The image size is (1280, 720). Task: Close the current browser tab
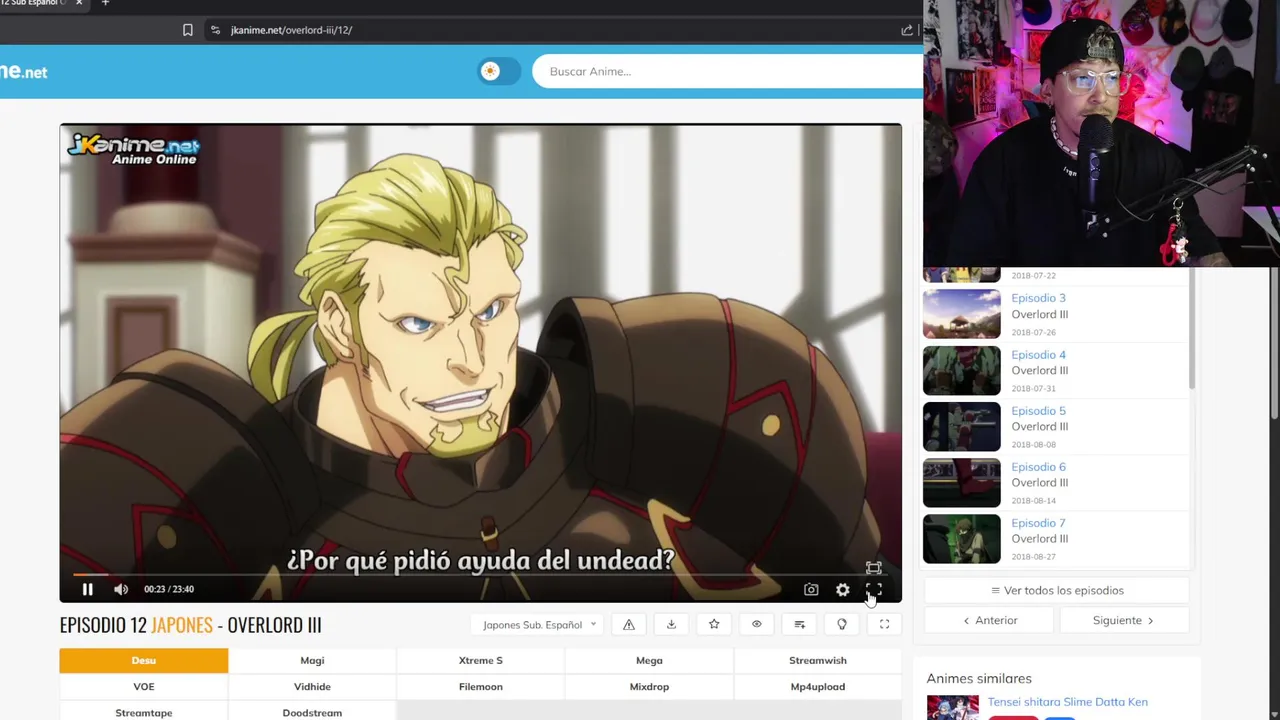point(79,3)
